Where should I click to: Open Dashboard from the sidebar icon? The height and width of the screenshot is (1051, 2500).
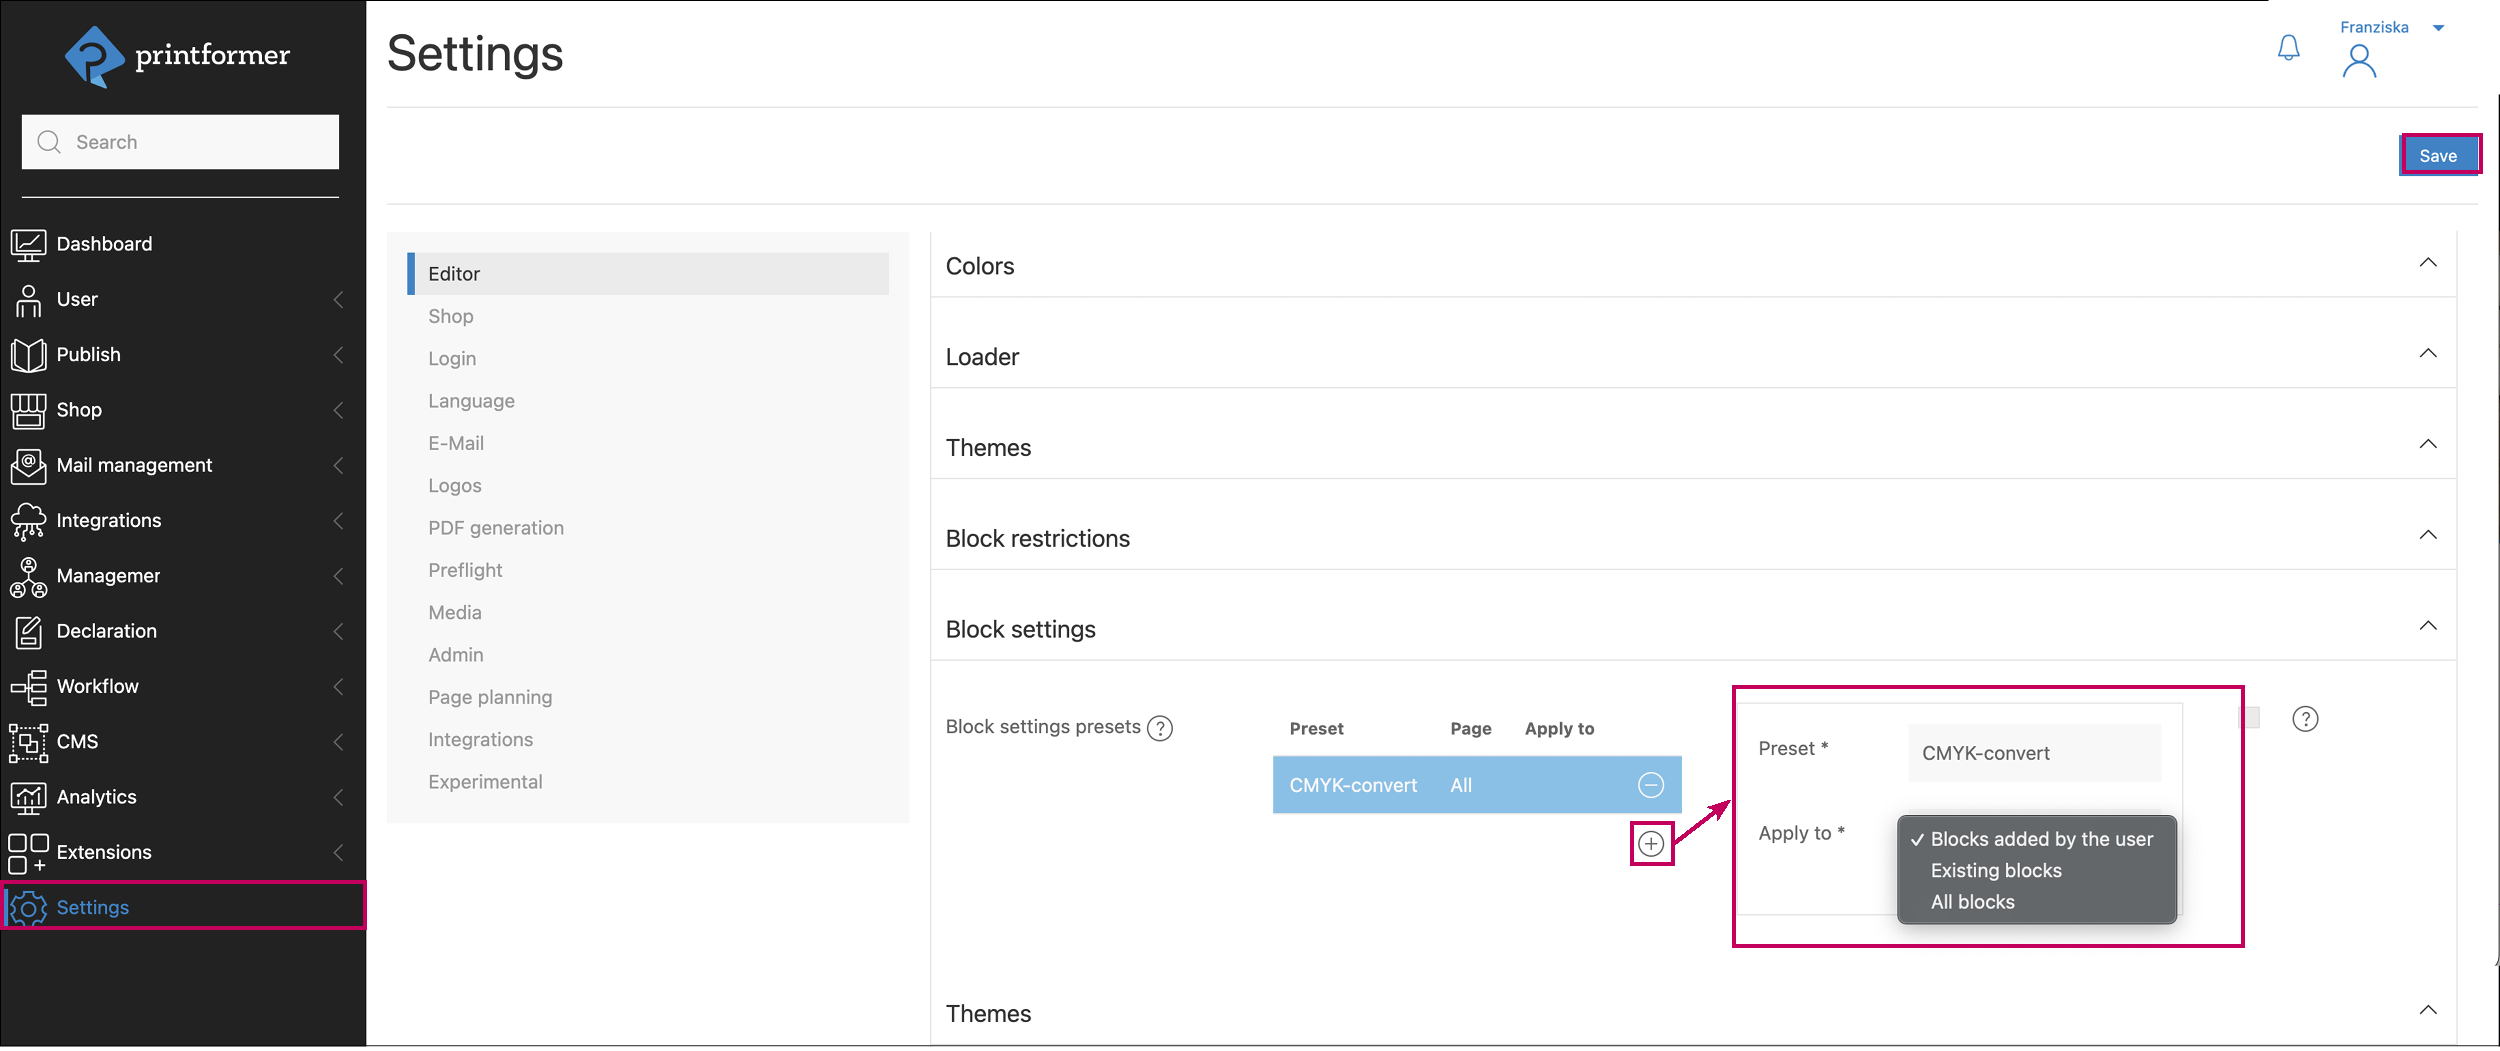28,244
